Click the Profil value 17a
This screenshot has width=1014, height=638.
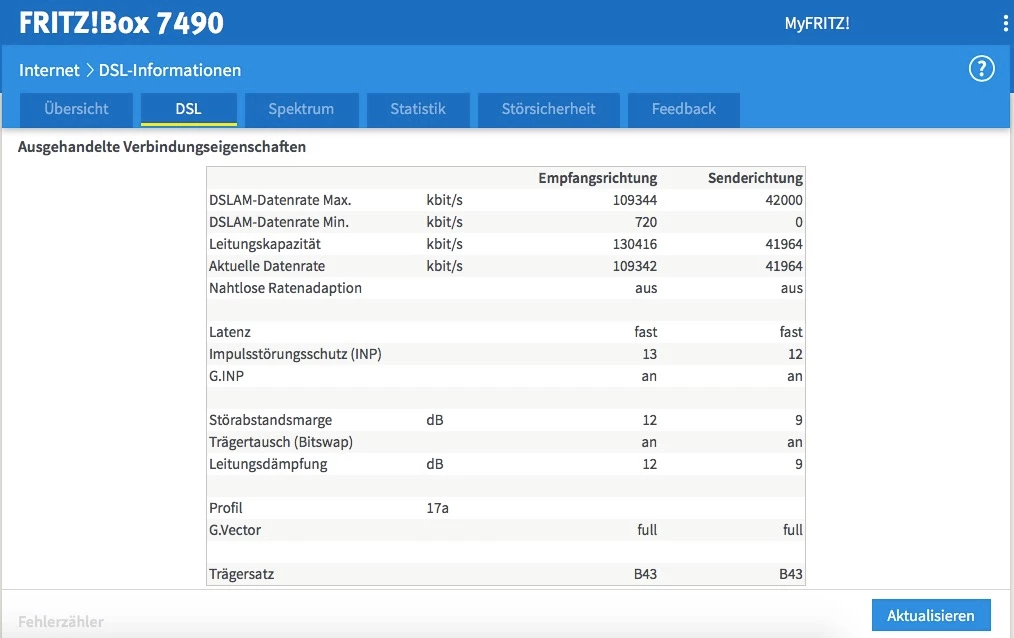pyautogui.click(x=437, y=508)
